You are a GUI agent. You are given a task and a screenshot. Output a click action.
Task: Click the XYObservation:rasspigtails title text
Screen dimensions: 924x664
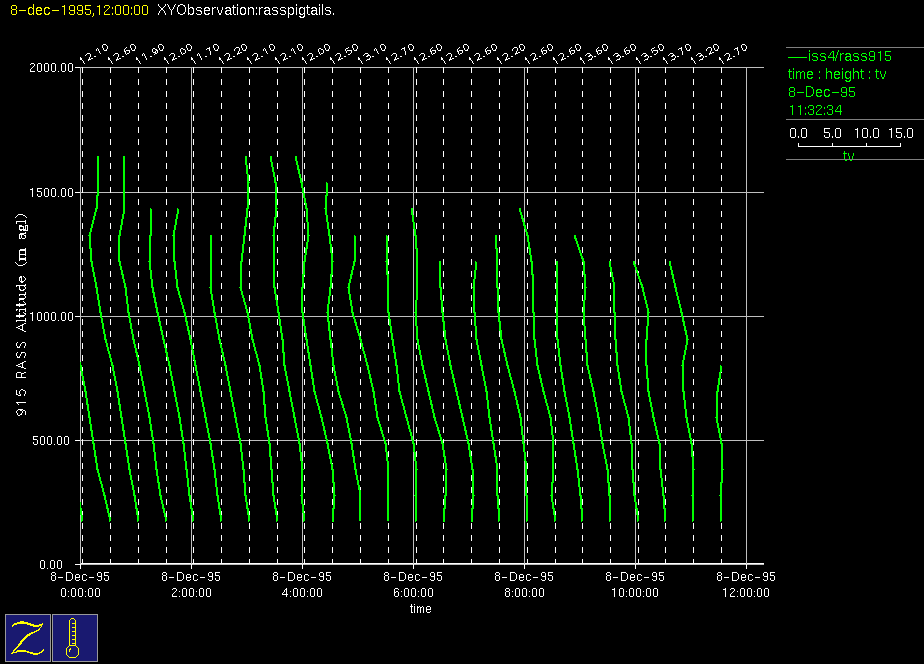click(246, 10)
